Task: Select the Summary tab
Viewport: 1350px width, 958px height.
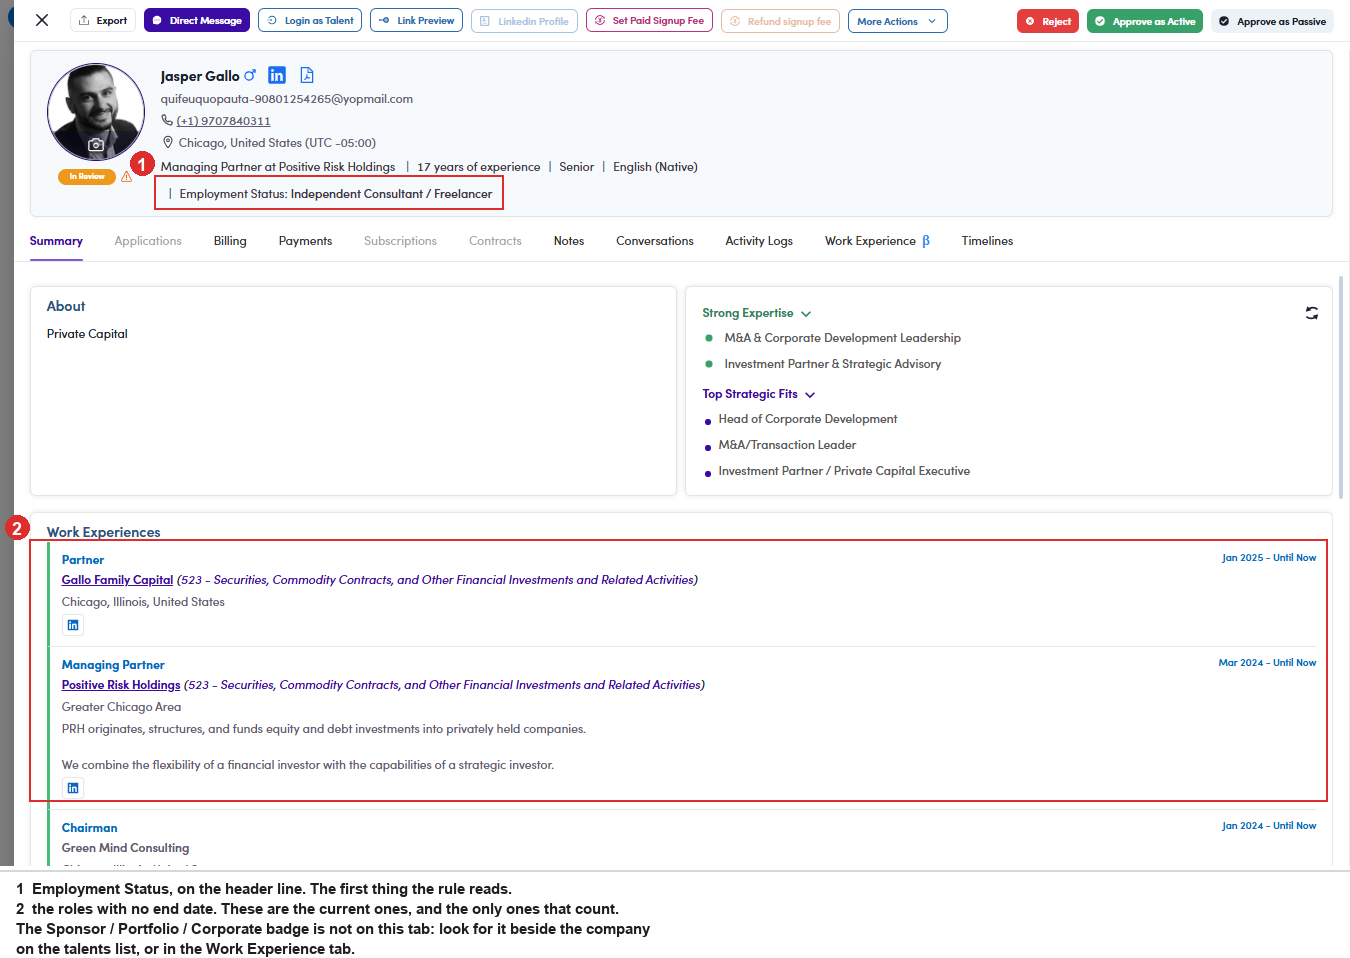Action: (x=56, y=241)
